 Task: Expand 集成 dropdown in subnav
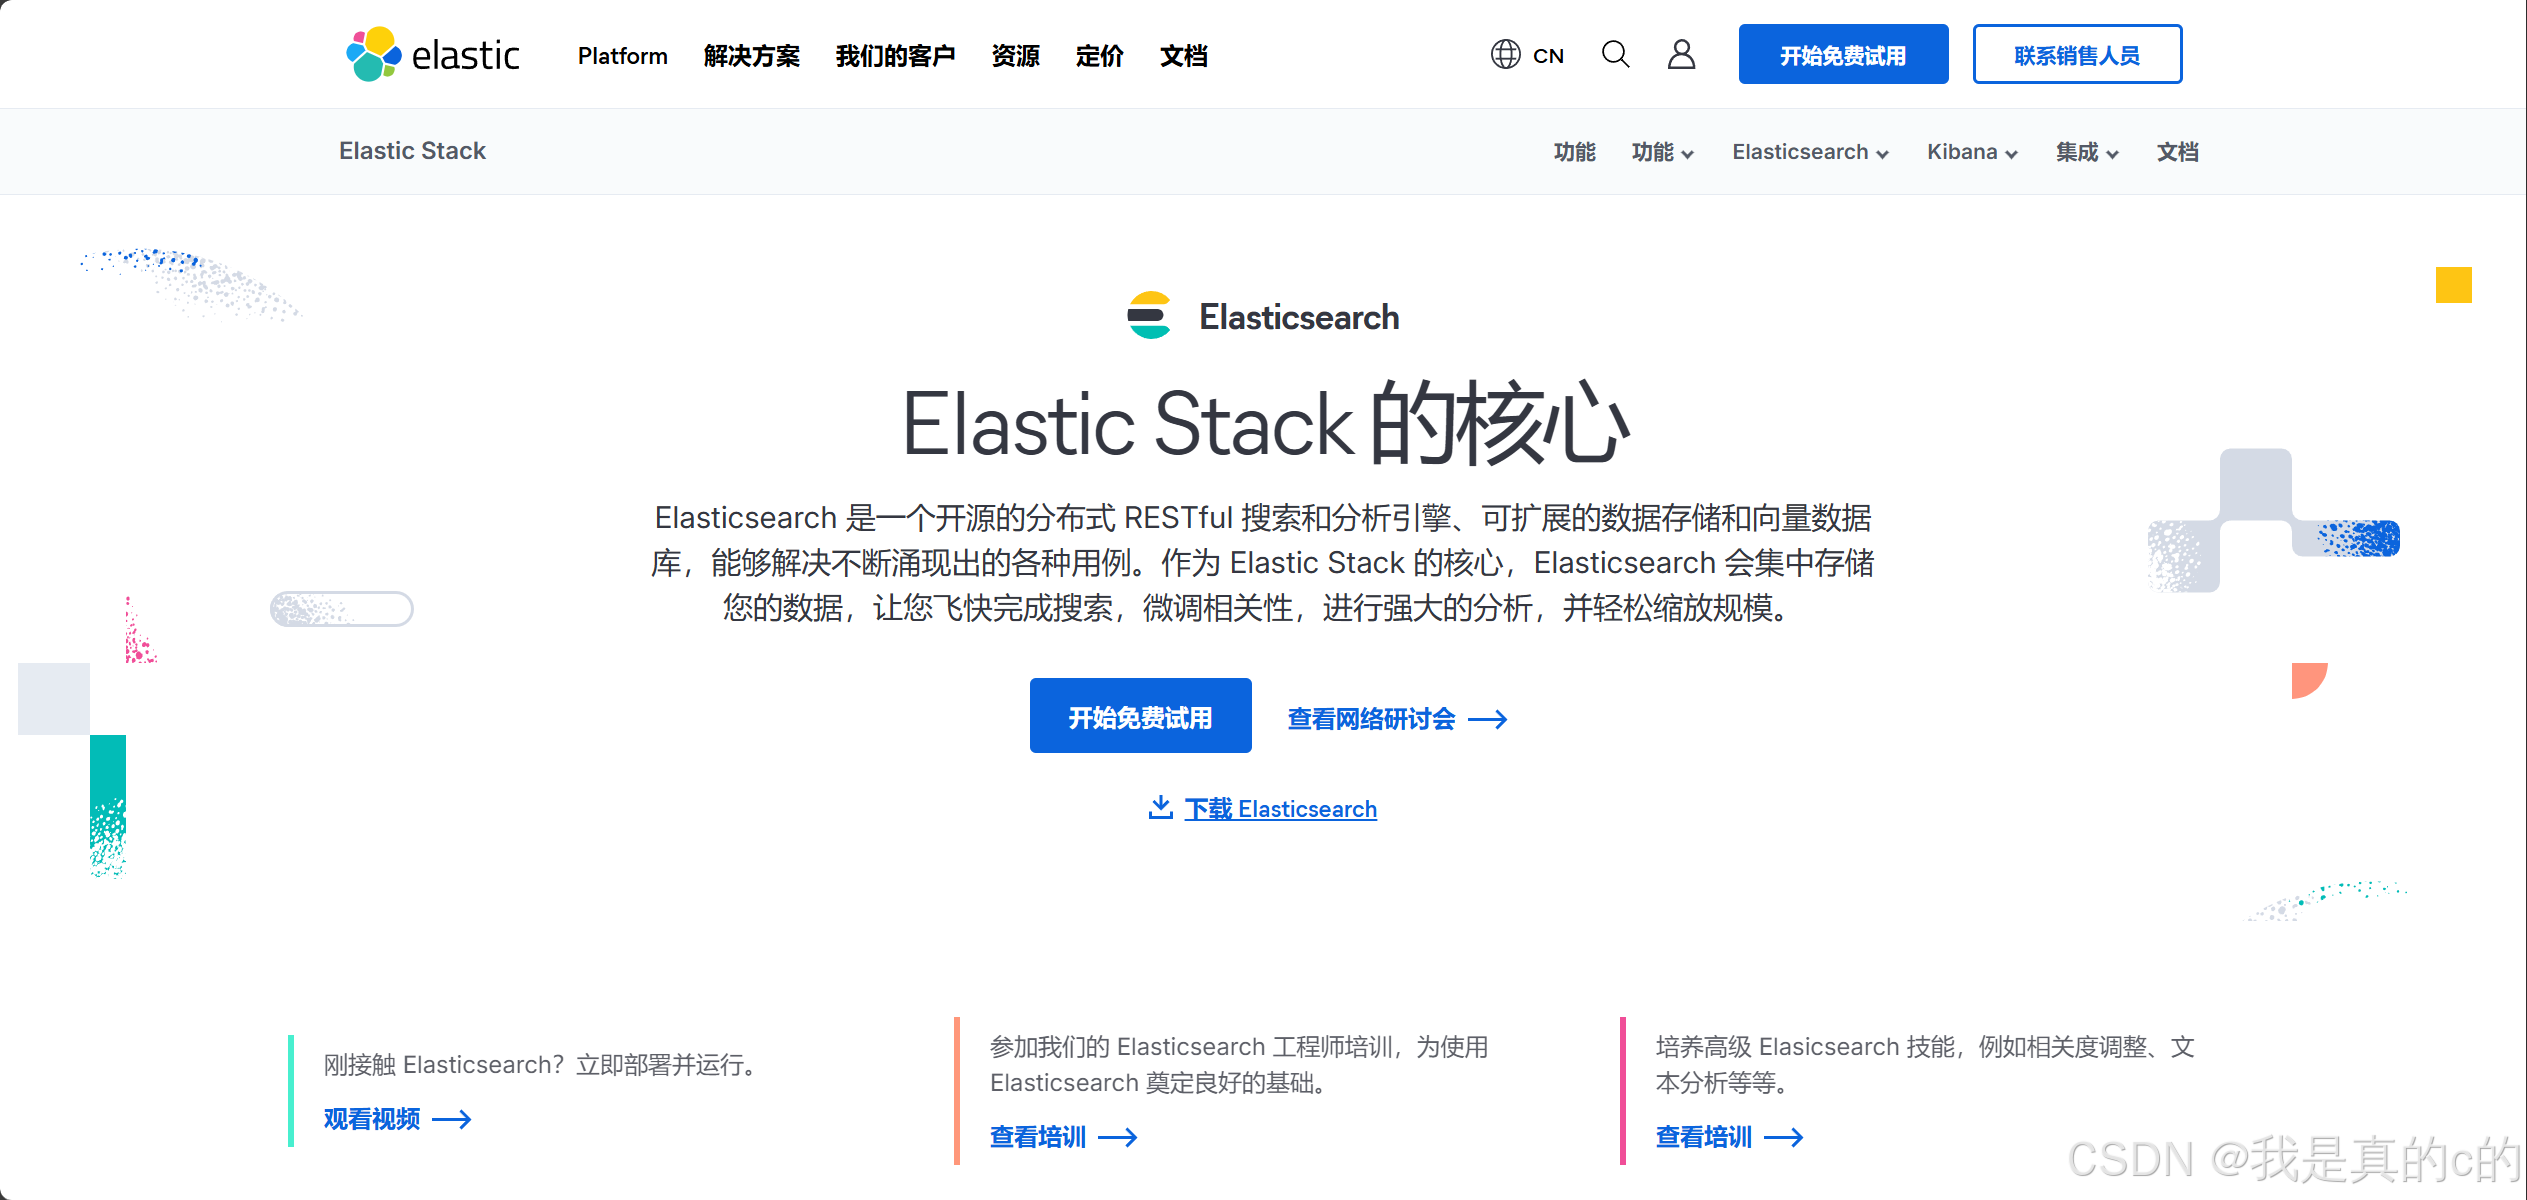point(2087,152)
